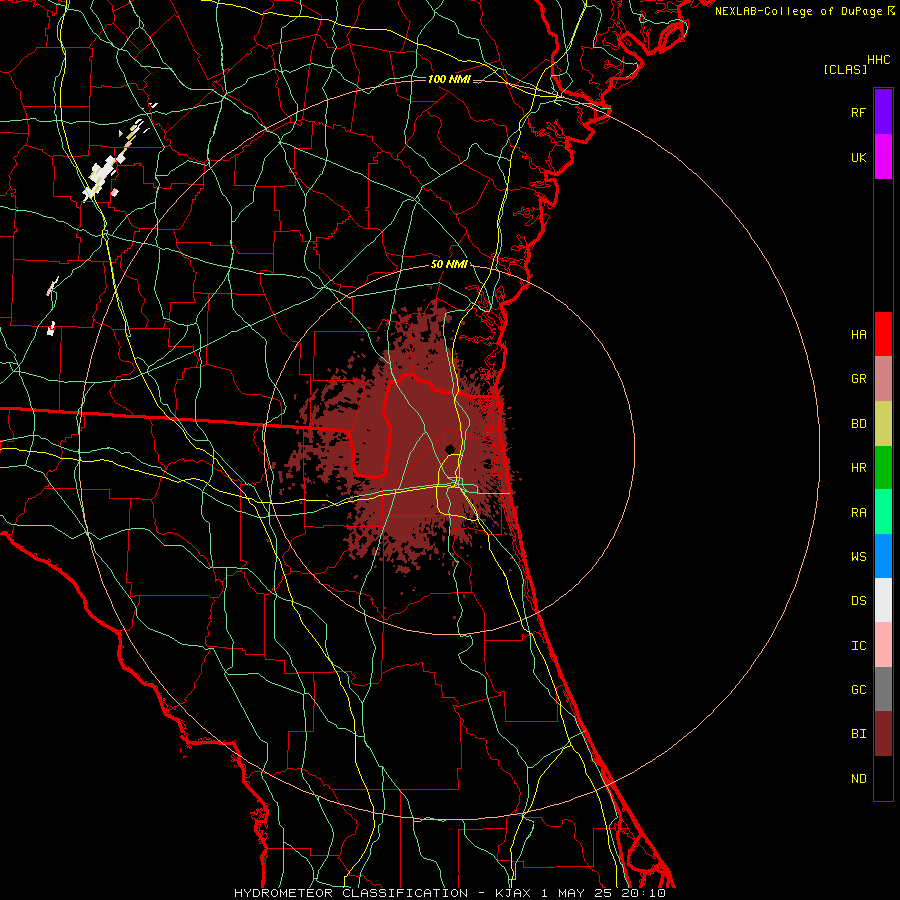Click the WS legend label

pyautogui.click(x=858, y=557)
